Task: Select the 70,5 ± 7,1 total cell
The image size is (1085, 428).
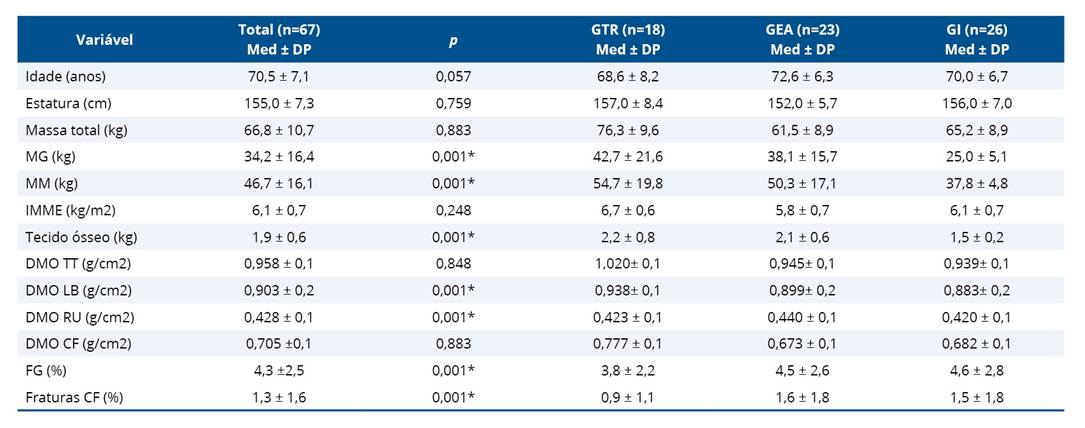Action: [280, 76]
